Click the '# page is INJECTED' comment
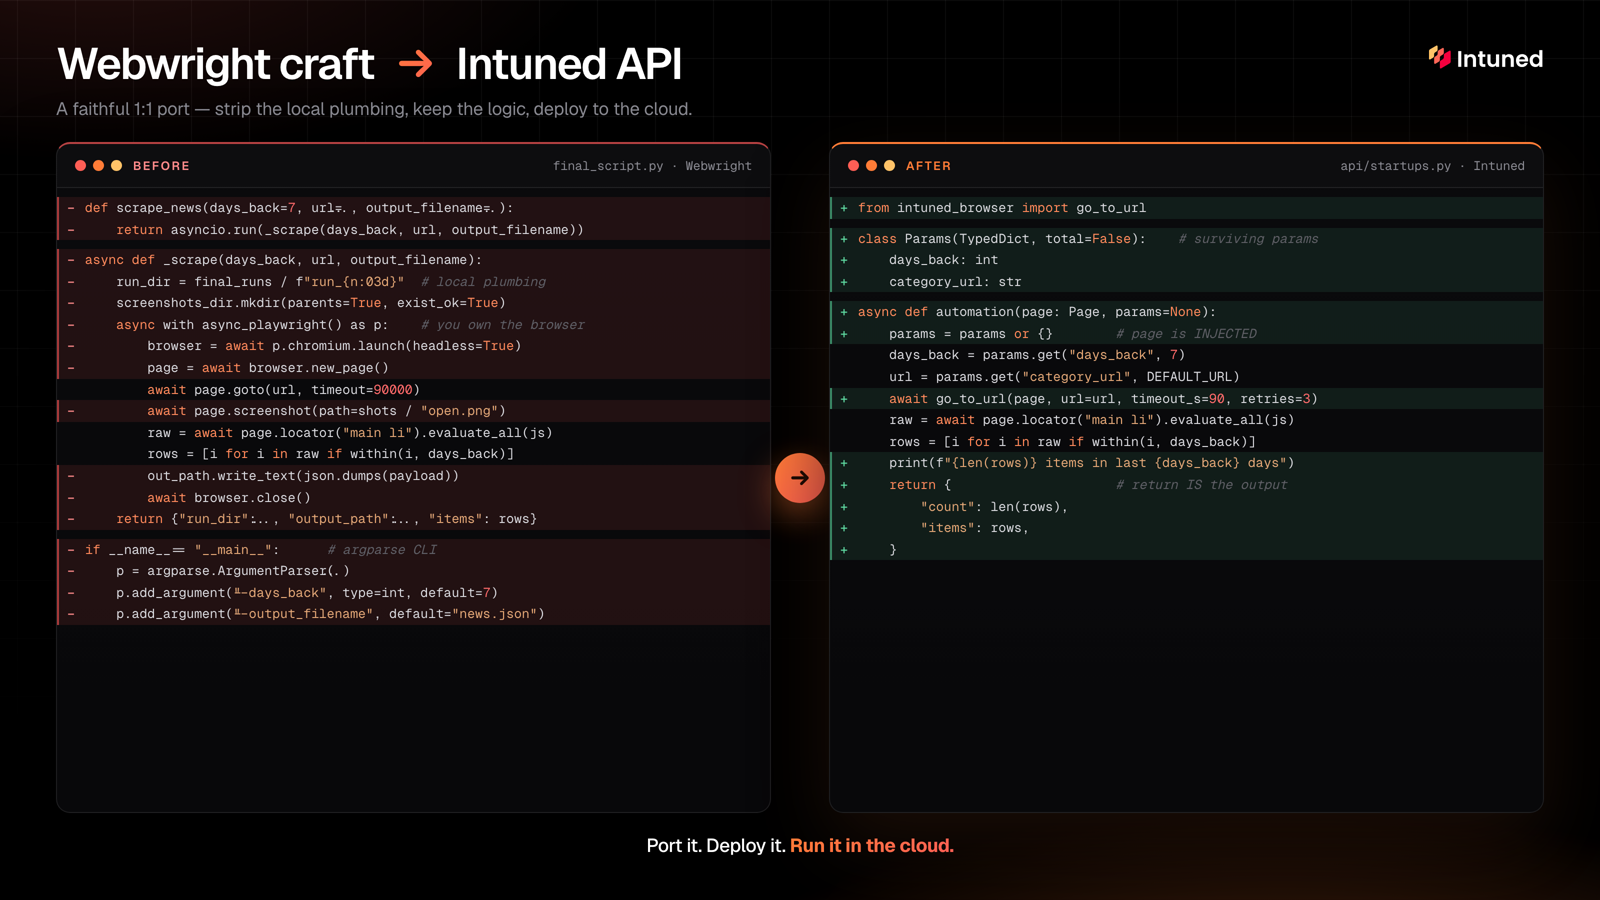Viewport: 1600px width, 900px height. coord(1186,334)
